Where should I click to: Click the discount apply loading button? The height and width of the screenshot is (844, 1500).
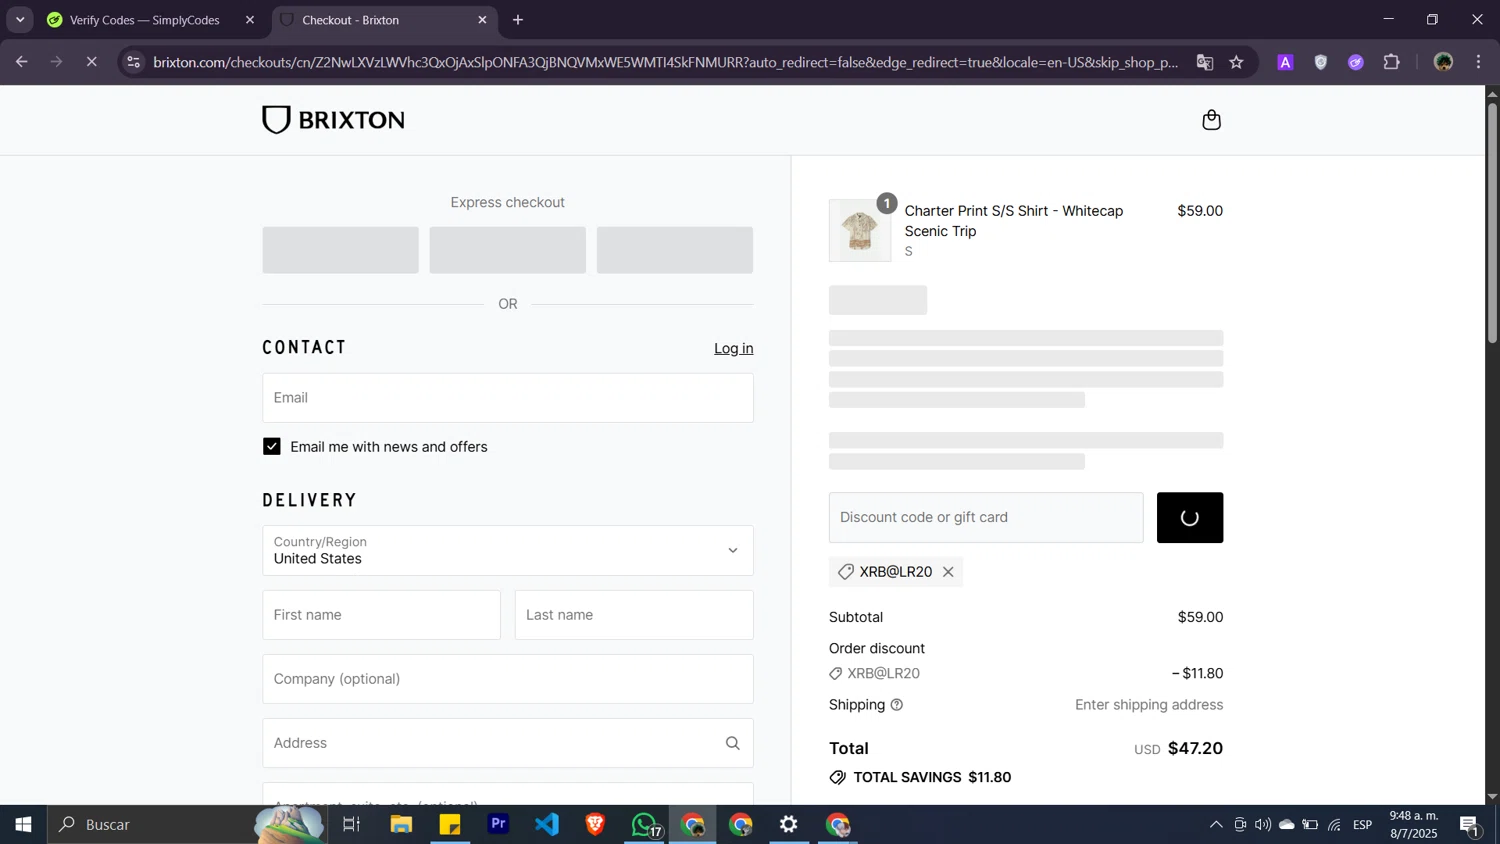pyautogui.click(x=1190, y=518)
